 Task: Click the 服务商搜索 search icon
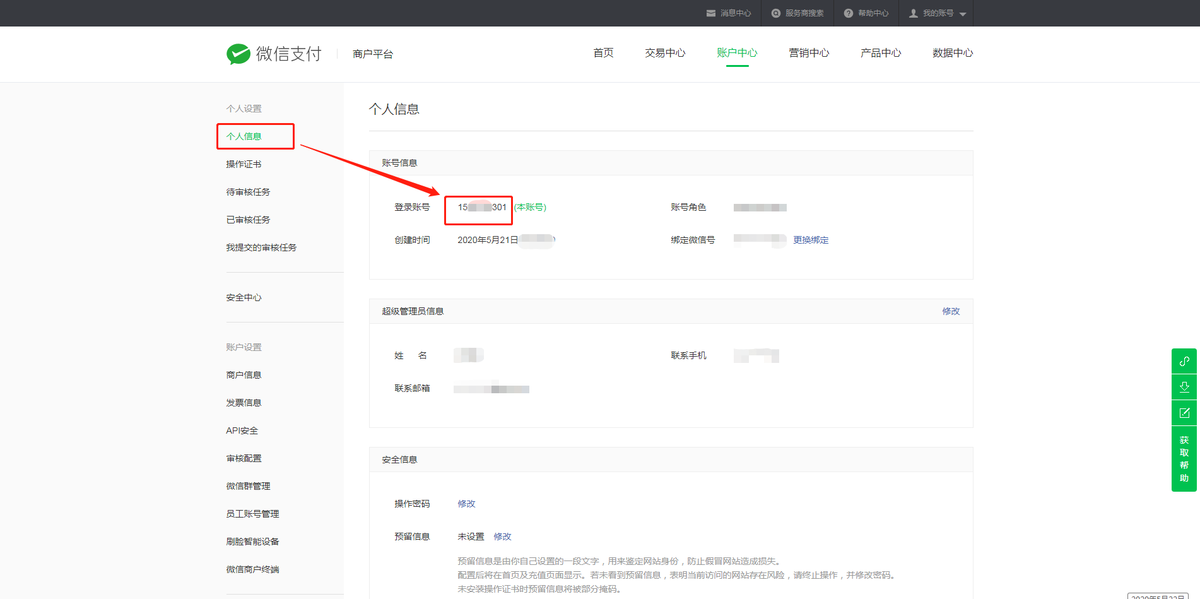(776, 13)
